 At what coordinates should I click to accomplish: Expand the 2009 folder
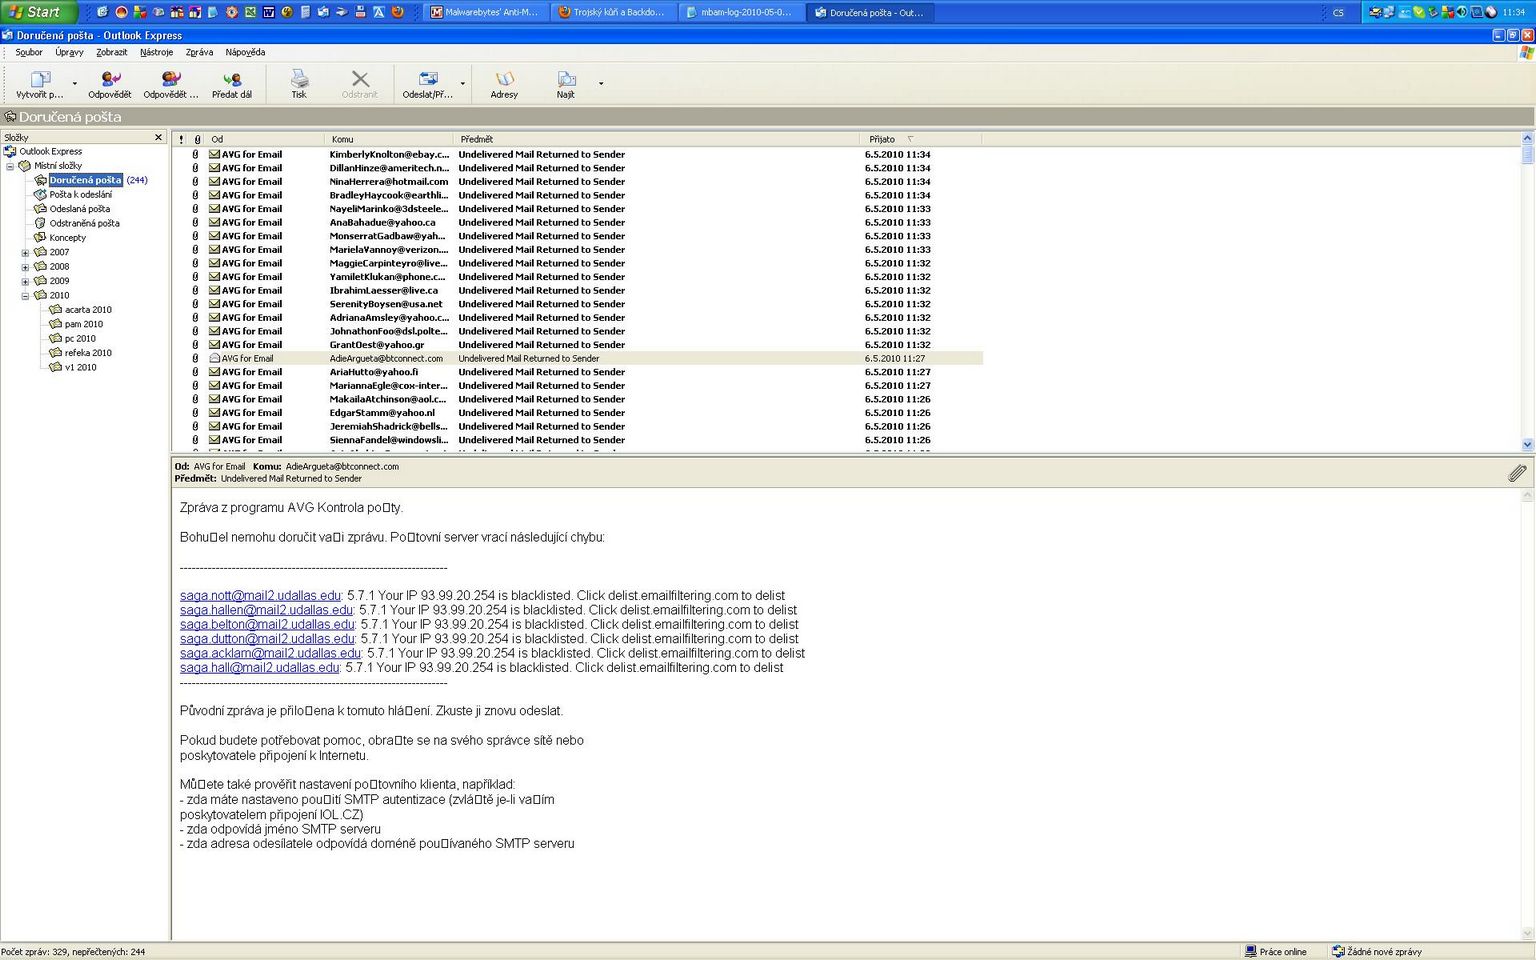(25, 282)
